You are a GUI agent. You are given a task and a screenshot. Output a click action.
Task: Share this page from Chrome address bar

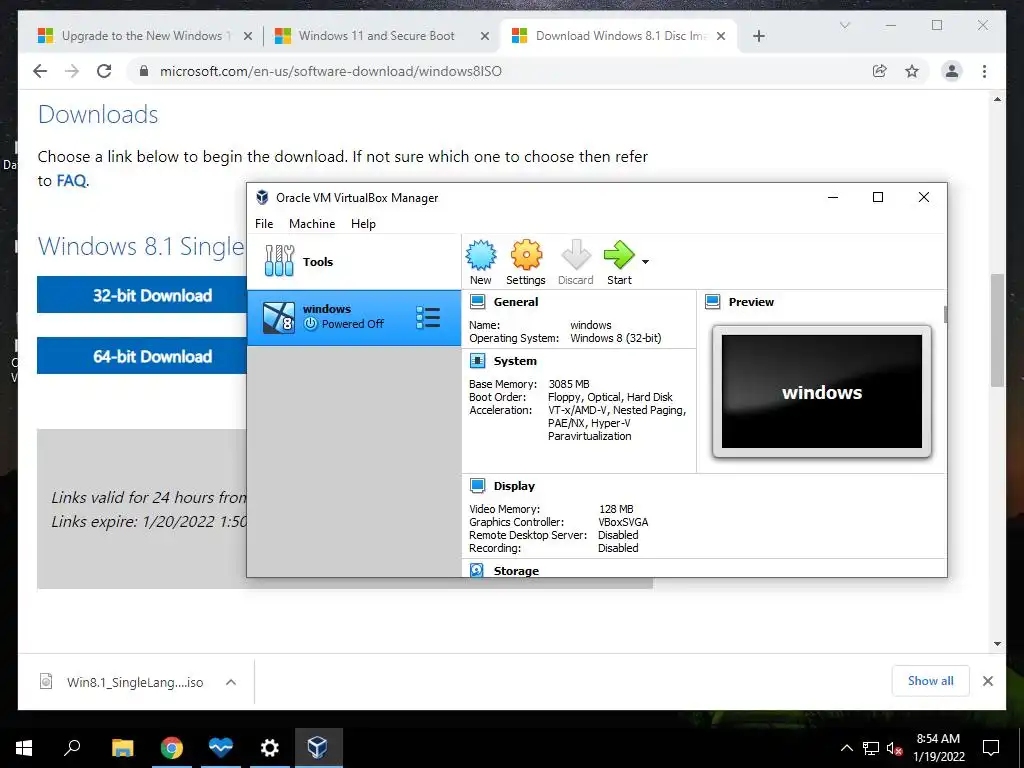point(880,71)
